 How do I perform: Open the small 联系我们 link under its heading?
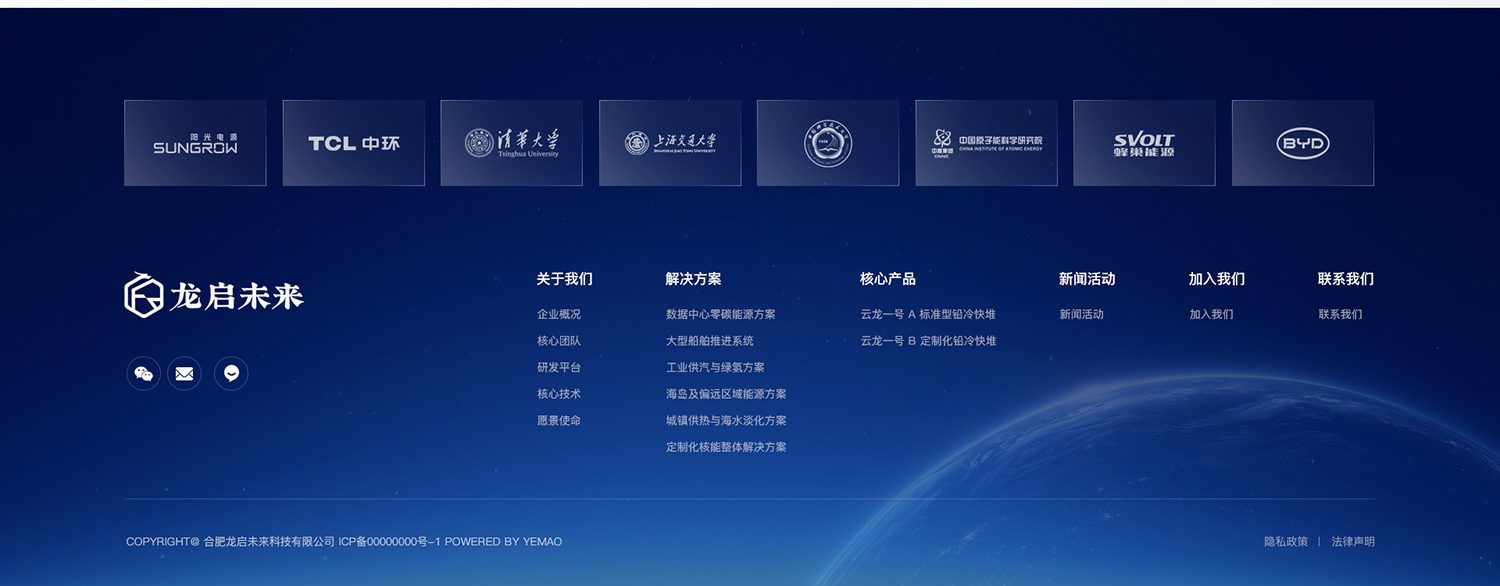pyautogui.click(x=1341, y=314)
